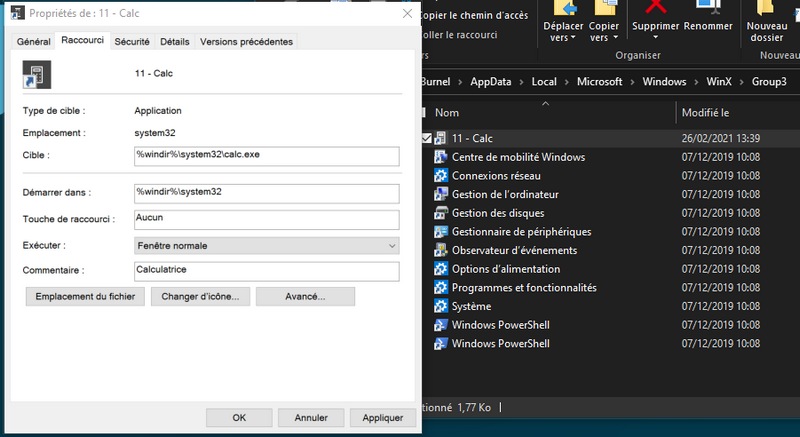Image resolution: width=800 pixels, height=437 pixels.
Task: Click in the Cible input field
Action: 266,156
